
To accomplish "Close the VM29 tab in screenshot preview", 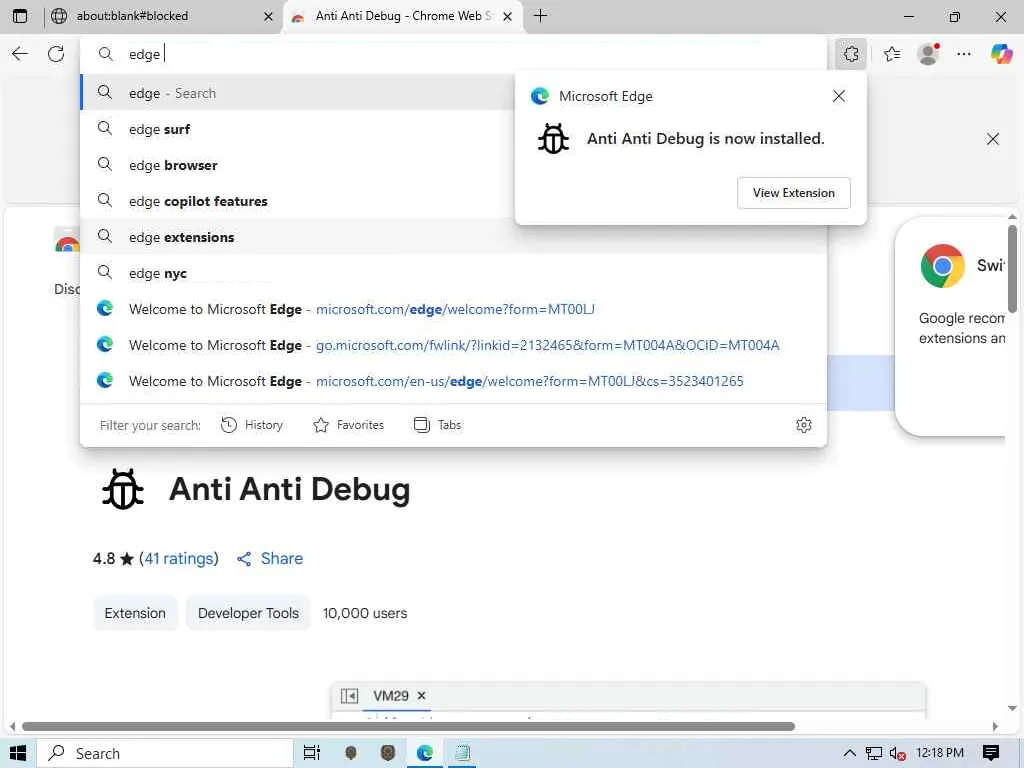I will pos(421,696).
